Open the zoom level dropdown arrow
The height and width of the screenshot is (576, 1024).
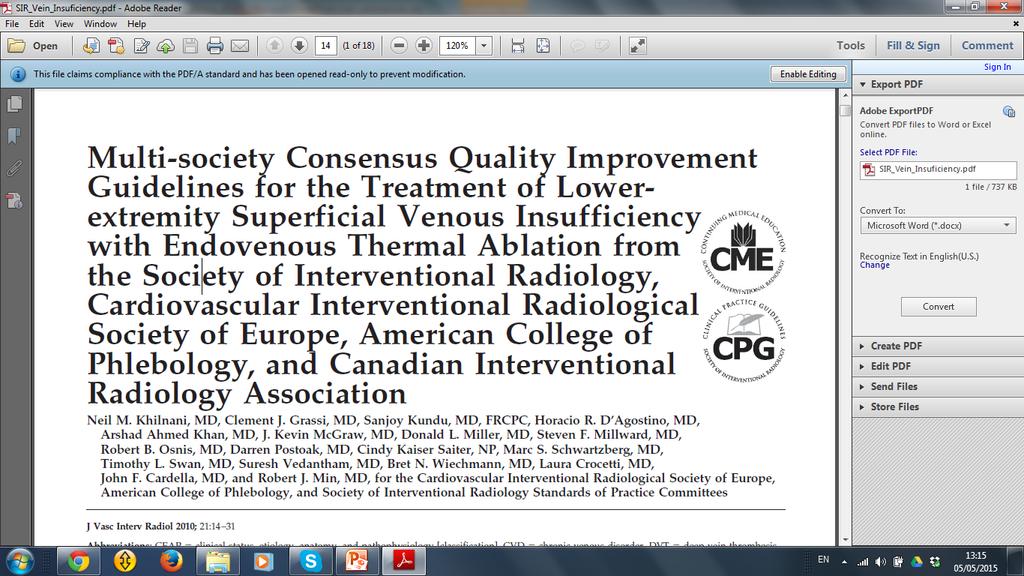(x=484, y=46)
